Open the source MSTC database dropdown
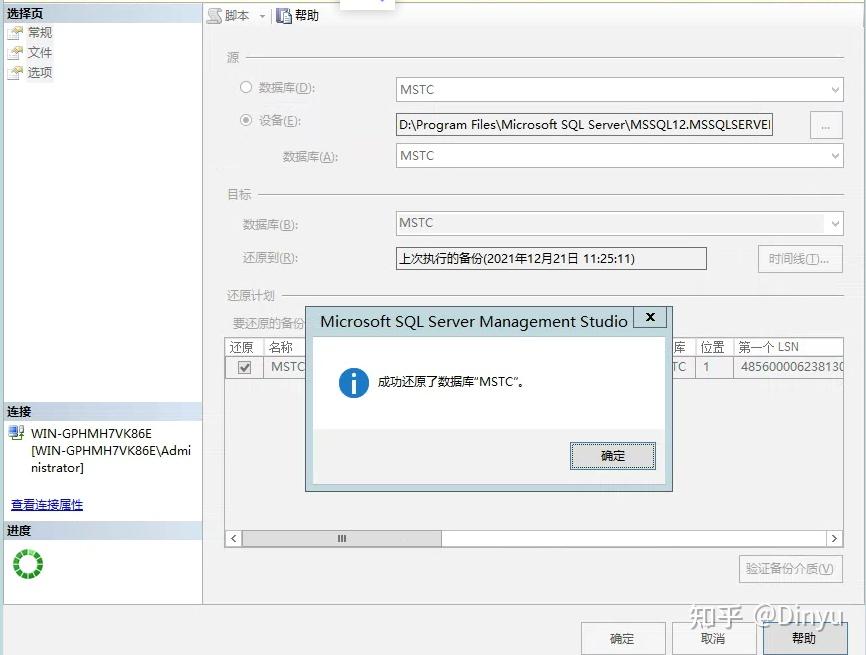The height and width of the screenshot is (655, 866). coord(835,89)
